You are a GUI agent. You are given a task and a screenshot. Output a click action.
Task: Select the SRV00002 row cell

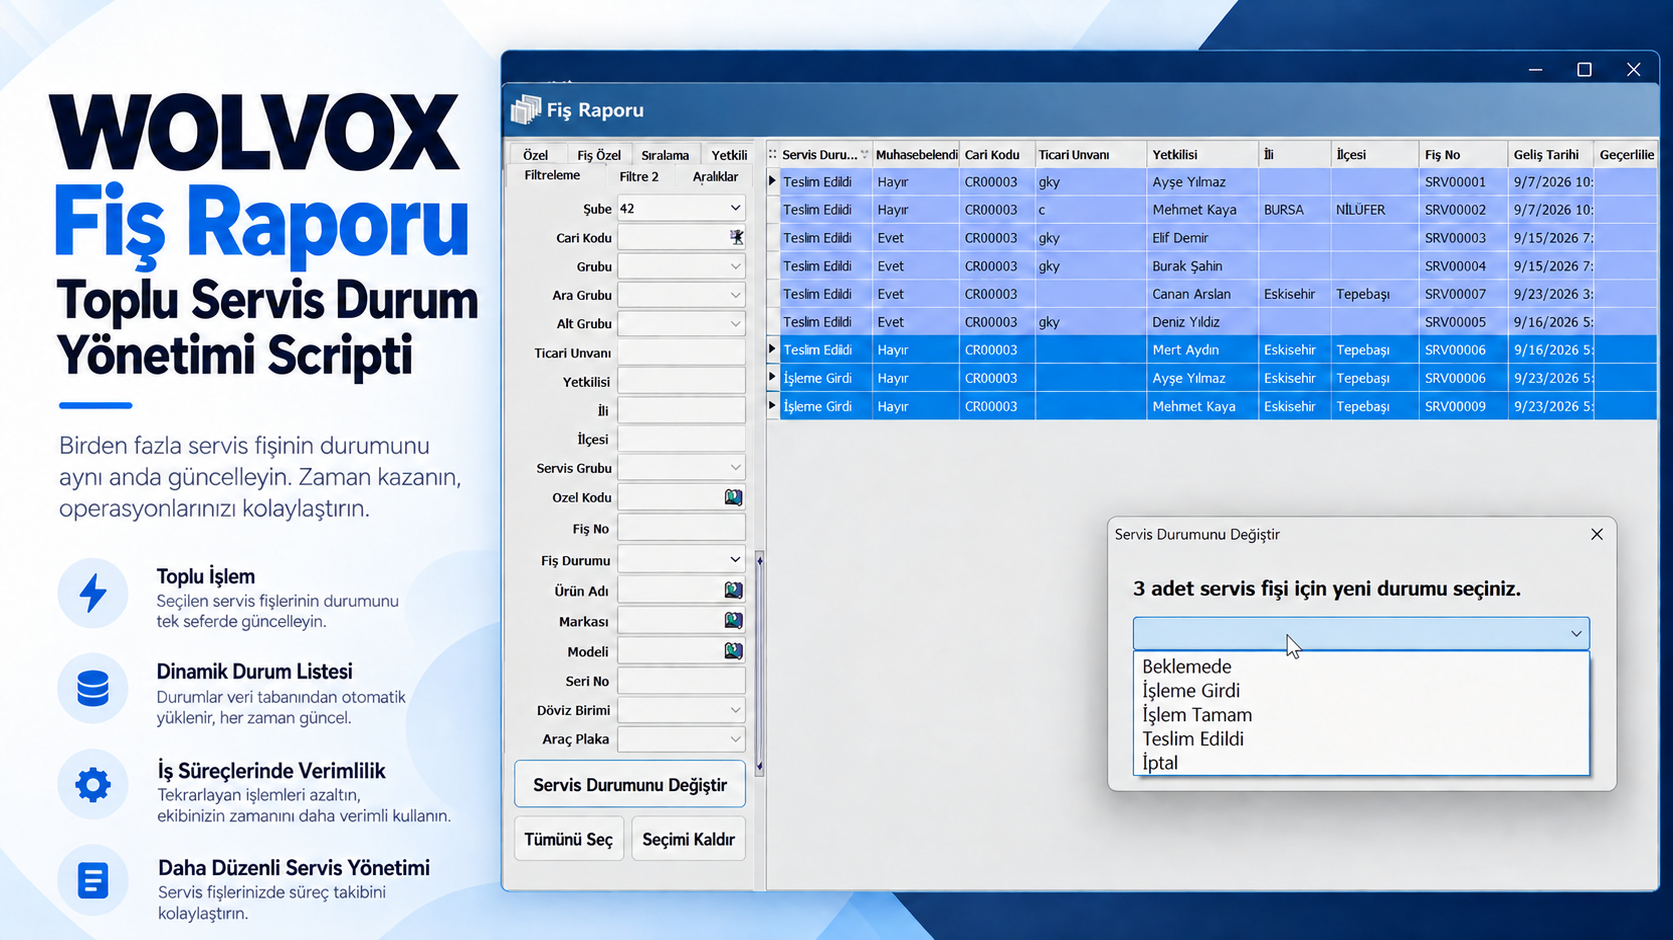pos(1462,210)
